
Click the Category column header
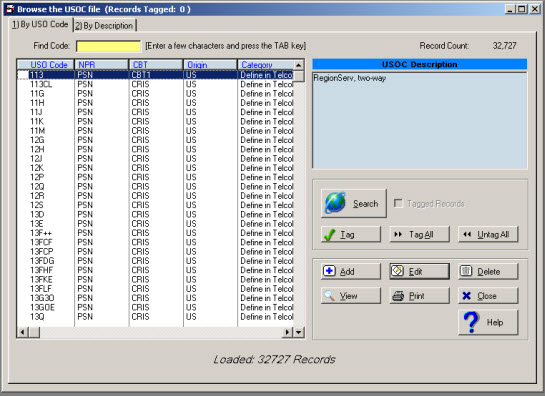pyautogui.click(x=266, y=65)
